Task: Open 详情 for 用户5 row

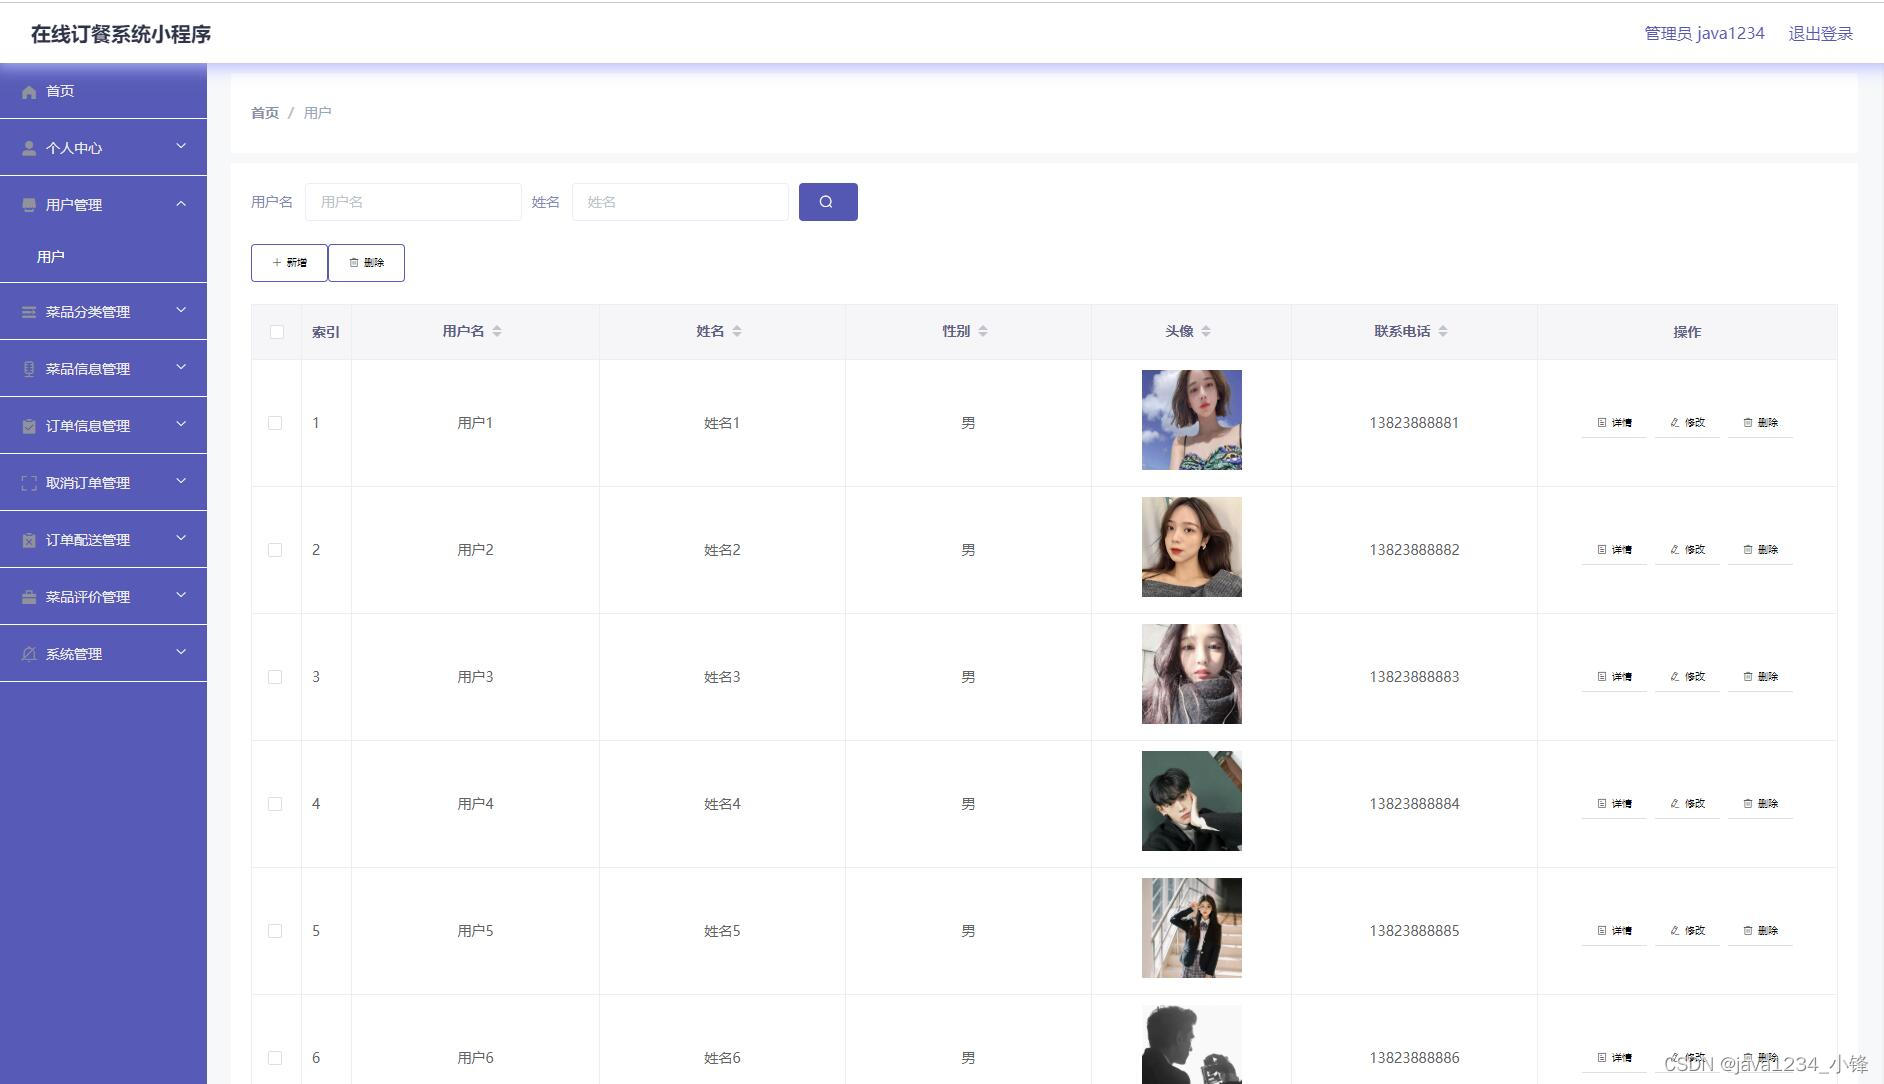Action: tap(1614, 931)
